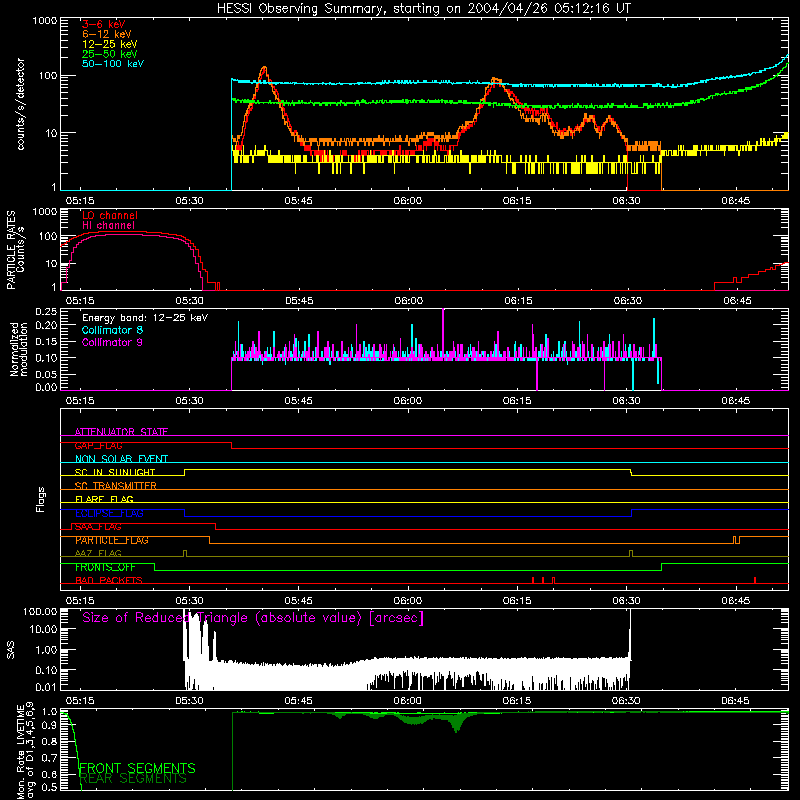Click the ECLIPSE_FLAG label
800x800 pixels.
point(109,513)
